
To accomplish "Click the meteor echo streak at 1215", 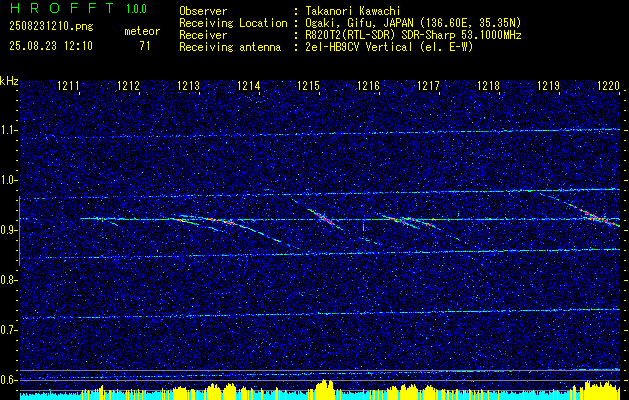I will (323, 219).
